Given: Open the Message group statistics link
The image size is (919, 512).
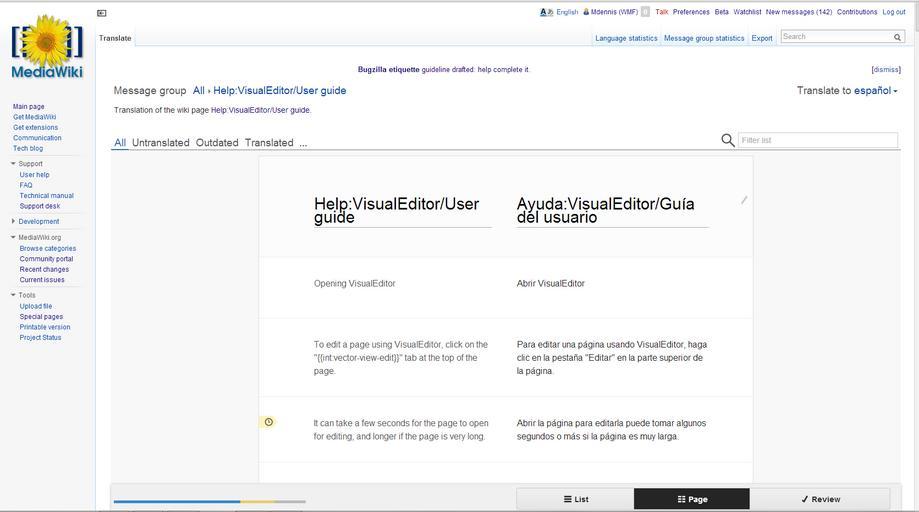Looking at the screenshot, I should pyautogui.click(x=704, y=38).
